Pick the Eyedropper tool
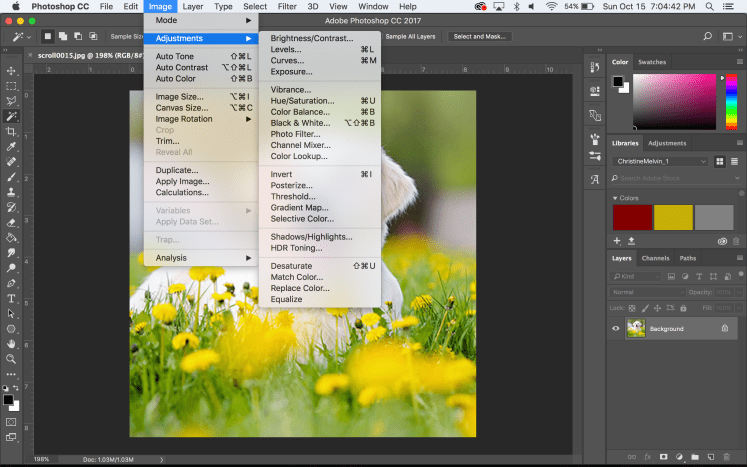The height and width of the screenshot is (467, 747). [11, 146]
